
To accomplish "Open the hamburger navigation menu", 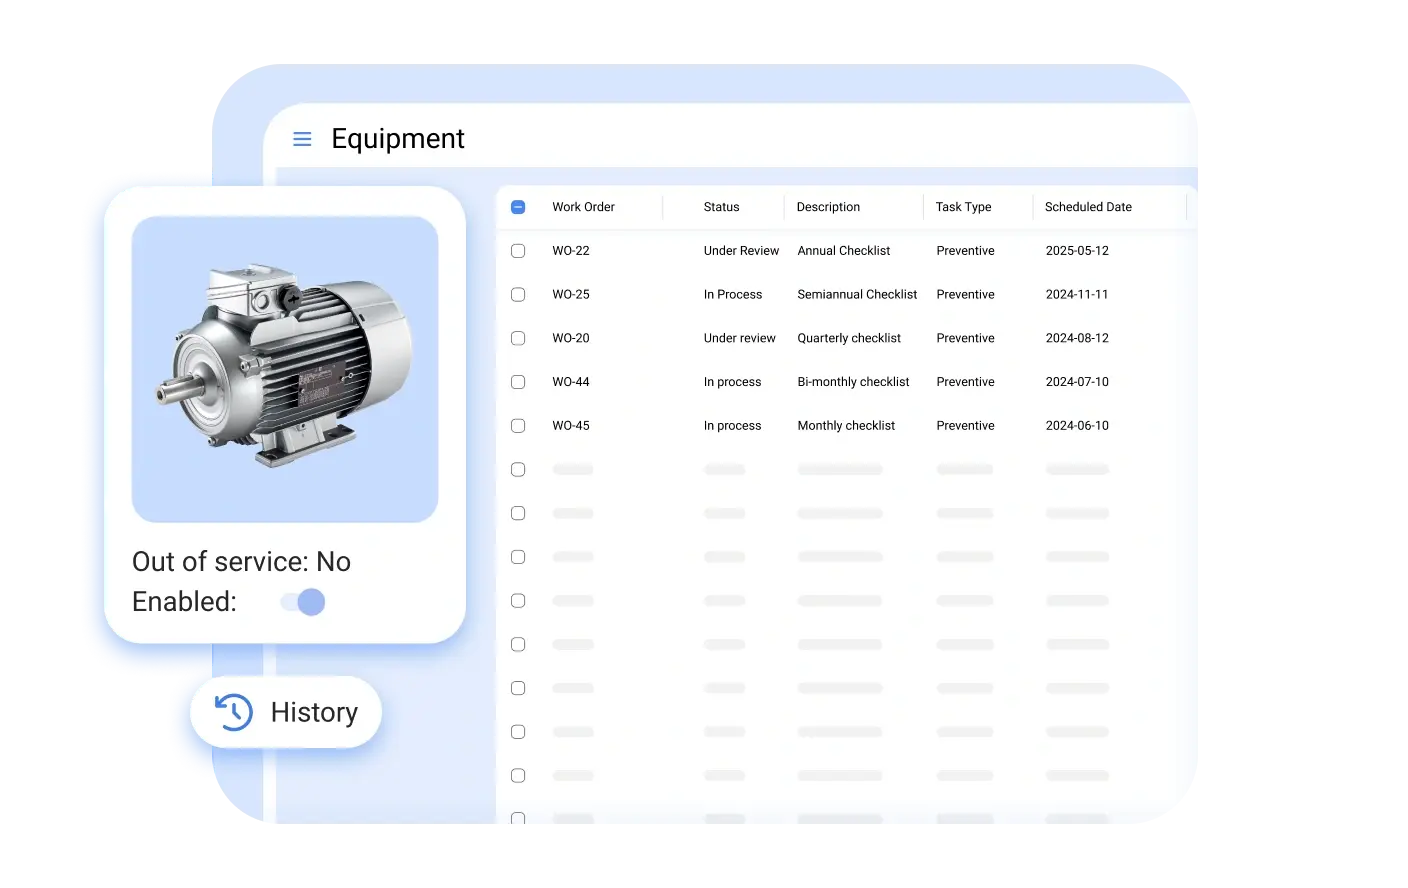I will (302, 139).
